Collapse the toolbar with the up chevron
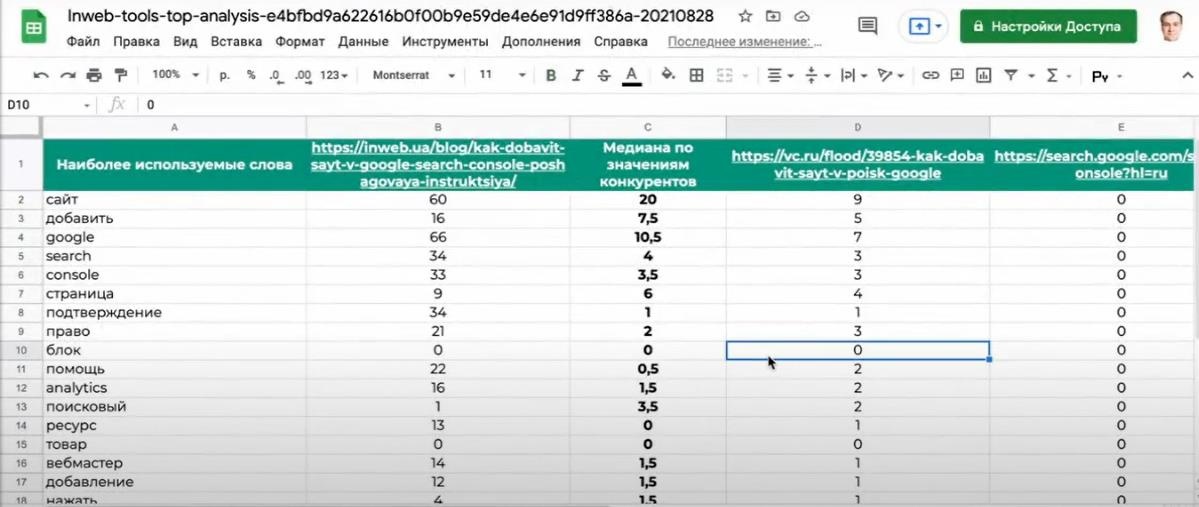1199x507 pixels. click(1188, 75)
